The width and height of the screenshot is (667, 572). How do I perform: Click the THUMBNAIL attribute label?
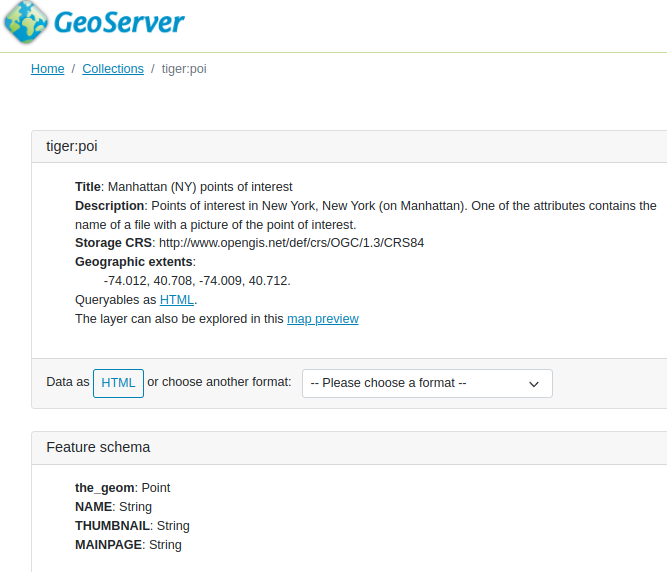112,526
